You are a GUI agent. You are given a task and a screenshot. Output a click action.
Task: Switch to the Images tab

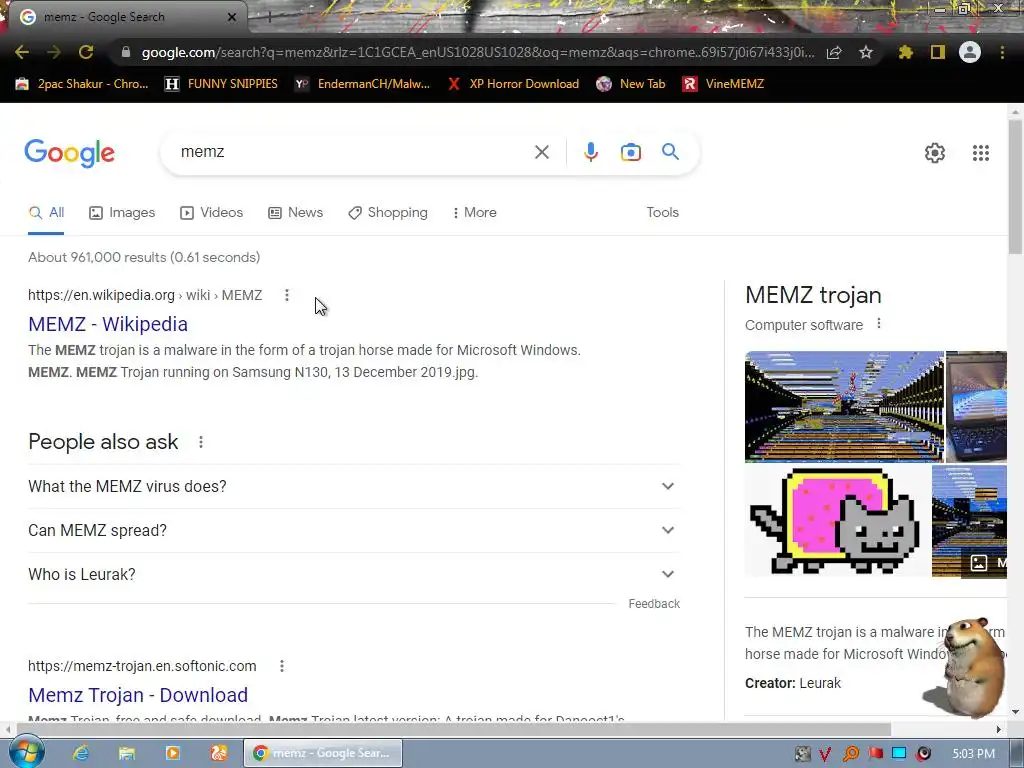pyautogui.click(x=122, y=213)
